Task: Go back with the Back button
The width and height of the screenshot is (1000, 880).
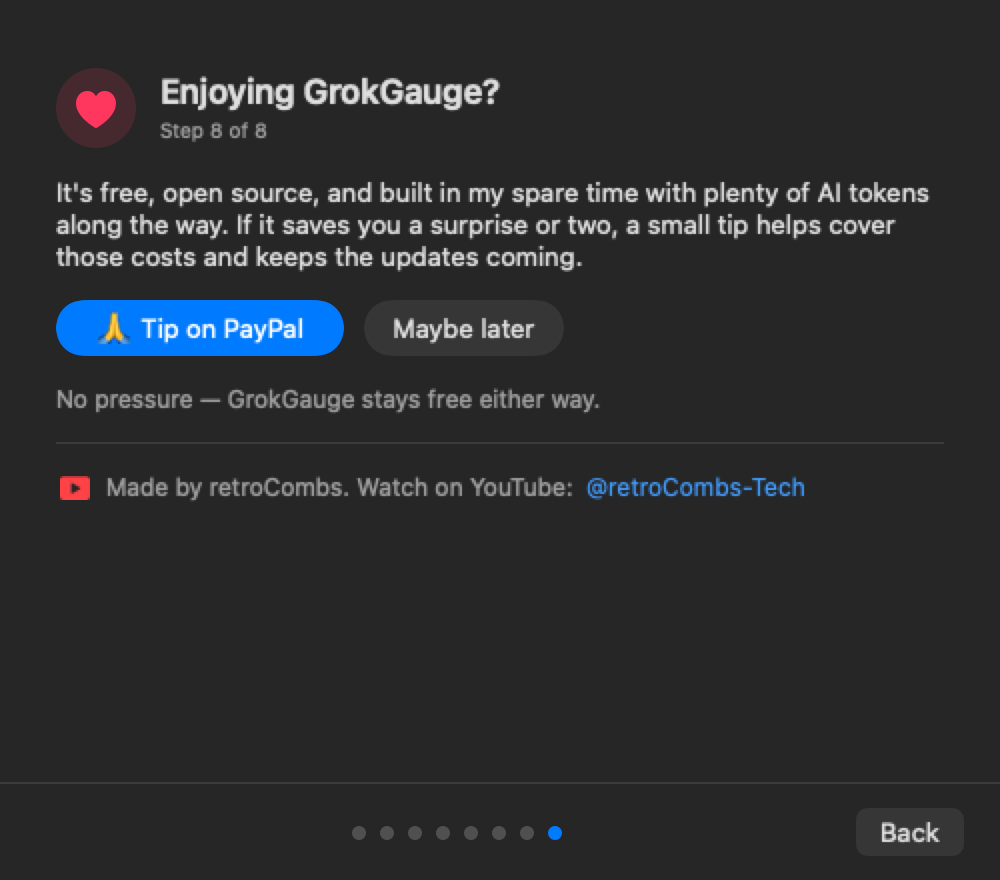Action: pyautogui.click(x=909, y=832)
